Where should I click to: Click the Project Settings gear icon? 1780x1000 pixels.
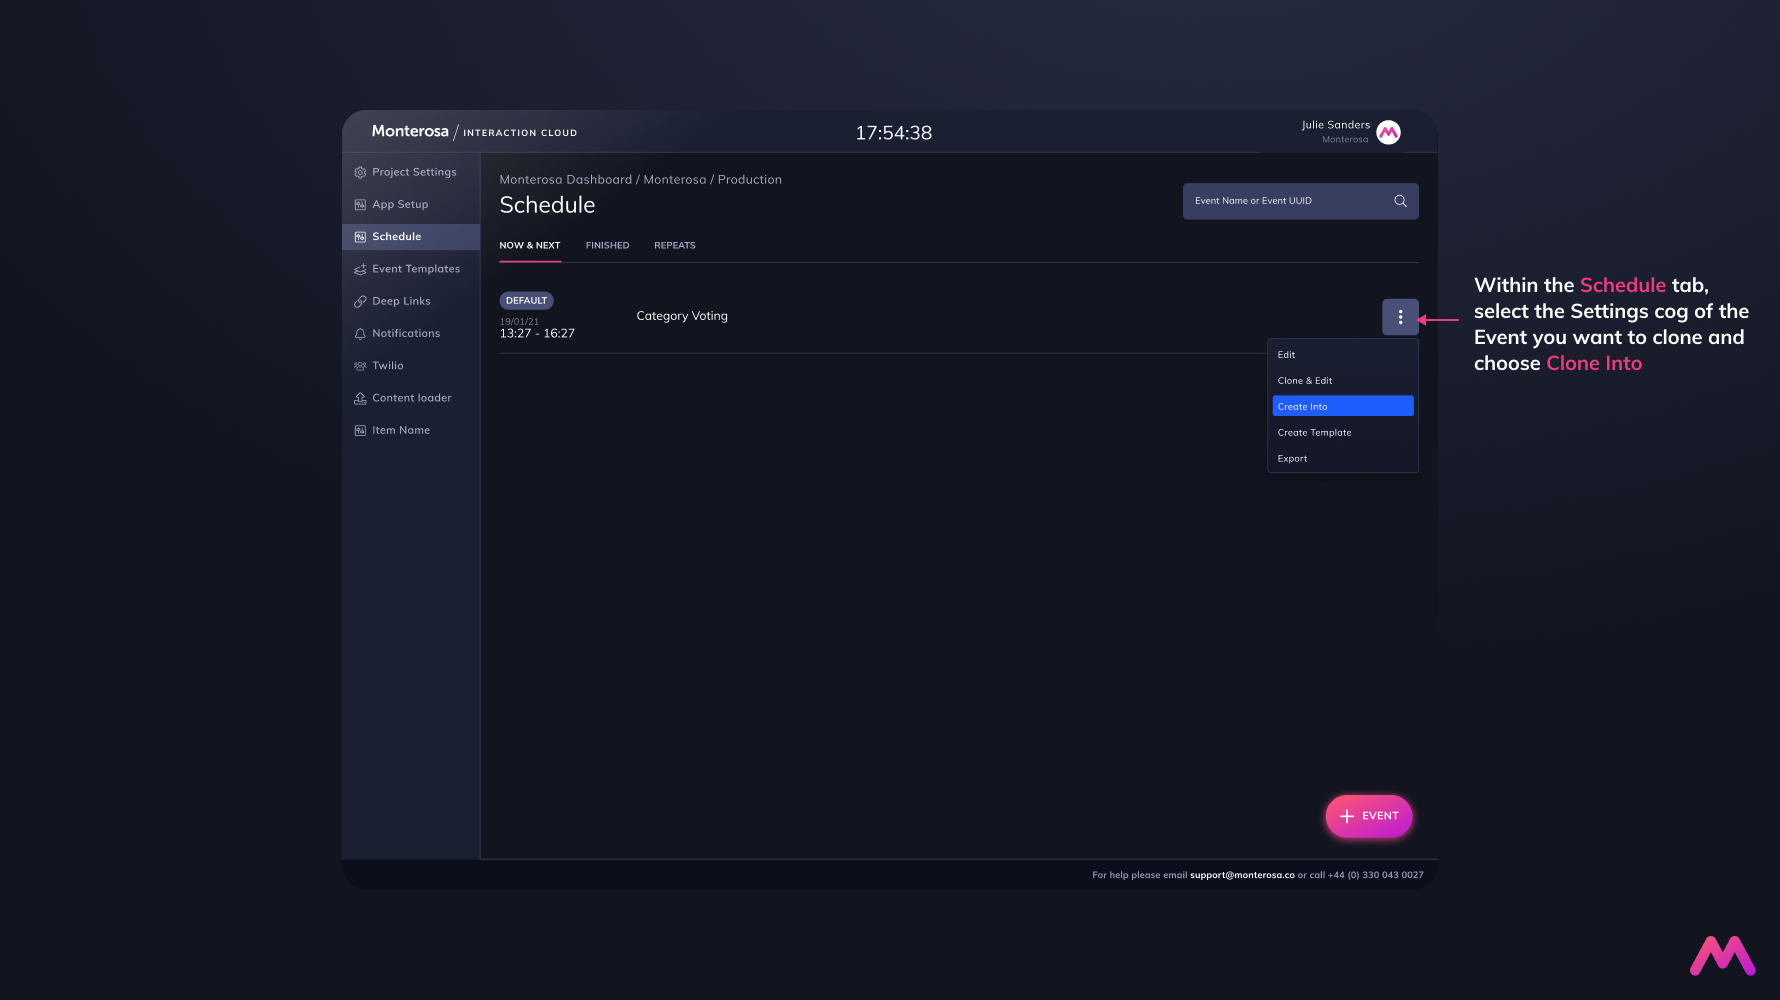(x=360, y=173)
